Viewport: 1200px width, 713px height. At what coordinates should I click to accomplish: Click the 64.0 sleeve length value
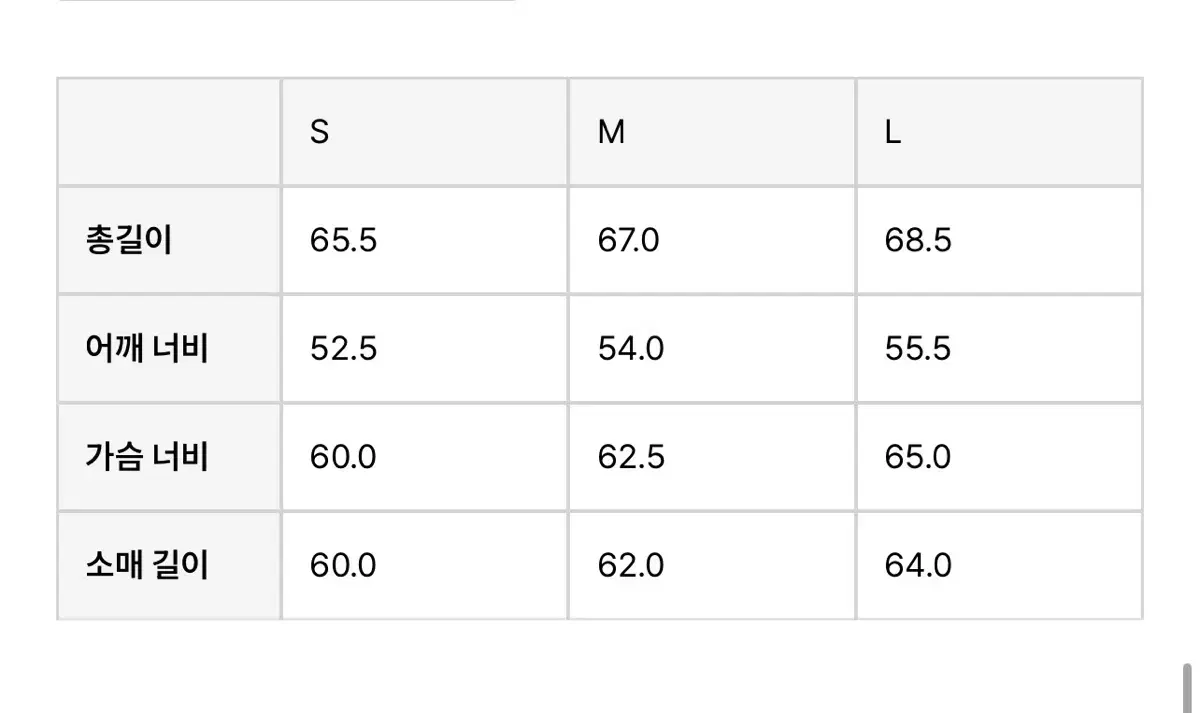[x=917, y=565]
